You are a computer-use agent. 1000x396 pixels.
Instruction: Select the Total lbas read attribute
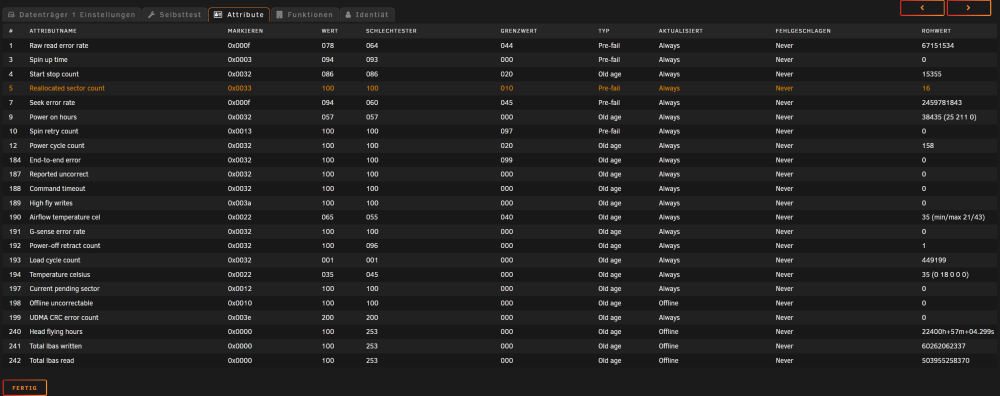[x=52, y=360]
